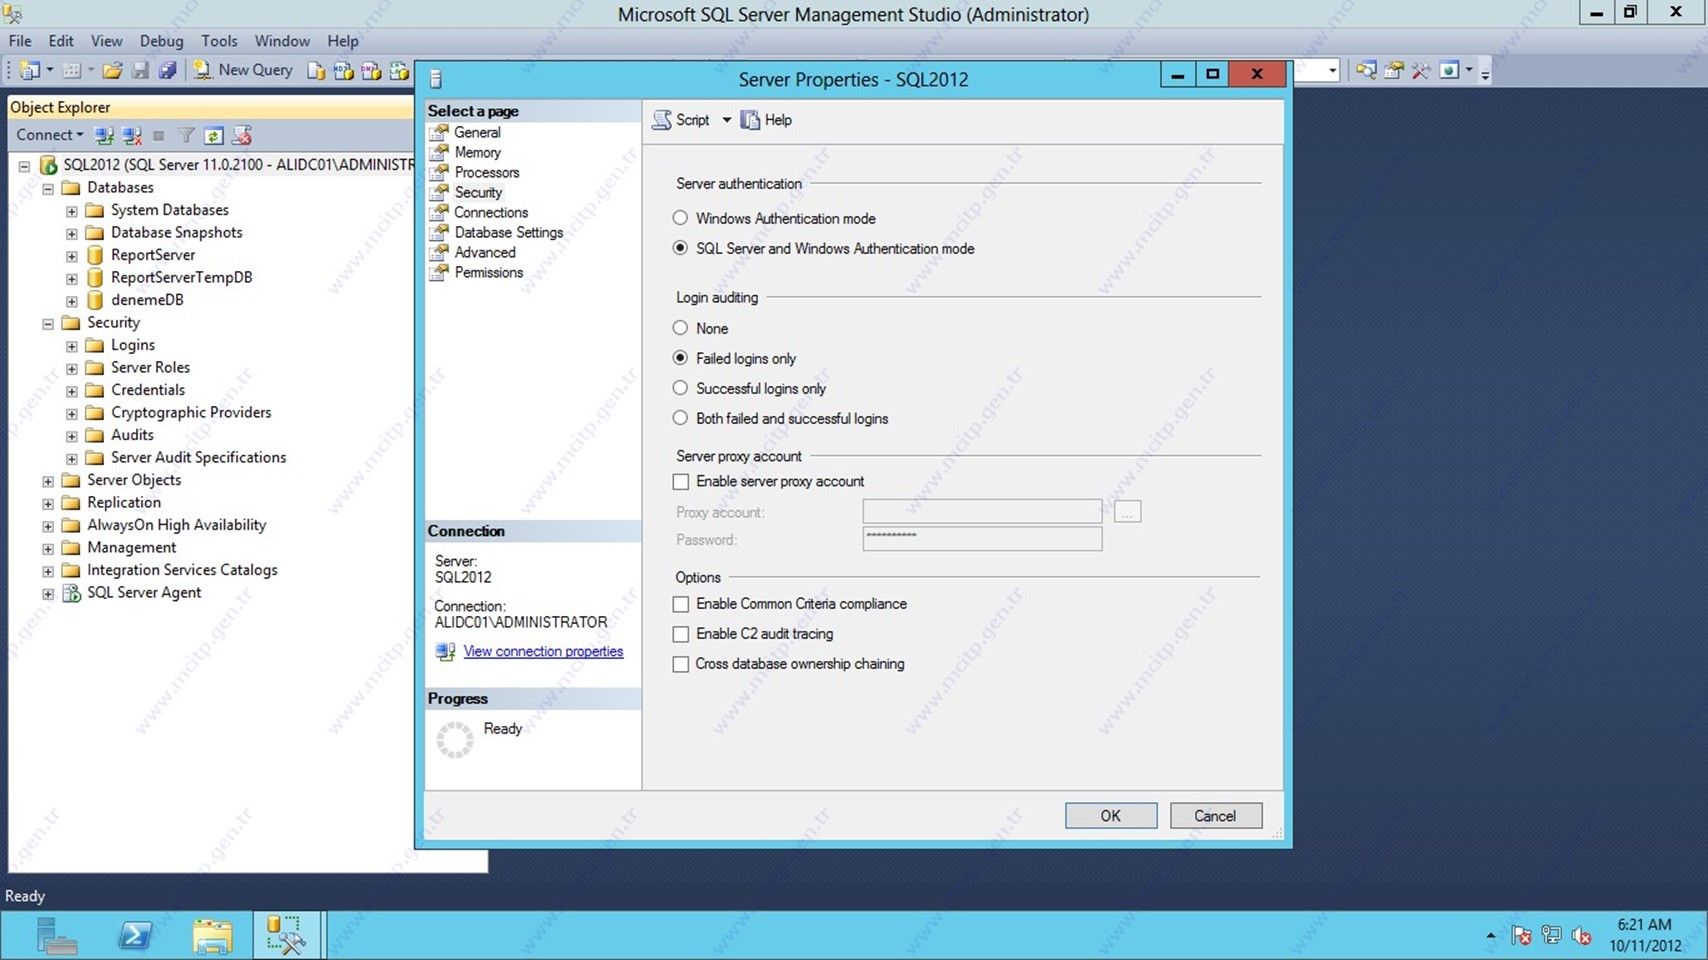Screen dimensions: 1708x960
Task: Enable Common Criteria compliance
Action: tap(681, 604)
